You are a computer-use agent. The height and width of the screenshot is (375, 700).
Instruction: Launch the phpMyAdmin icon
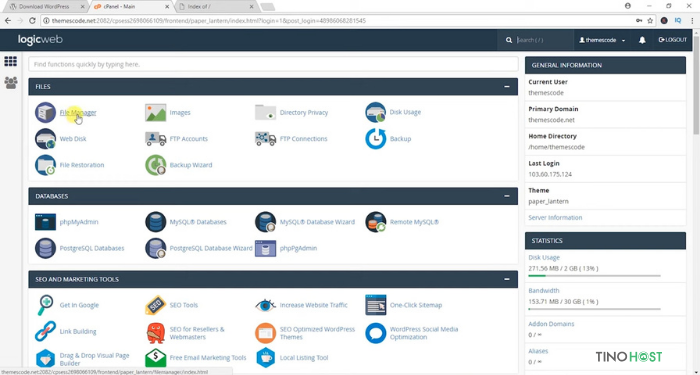click(x=46, y=222)
